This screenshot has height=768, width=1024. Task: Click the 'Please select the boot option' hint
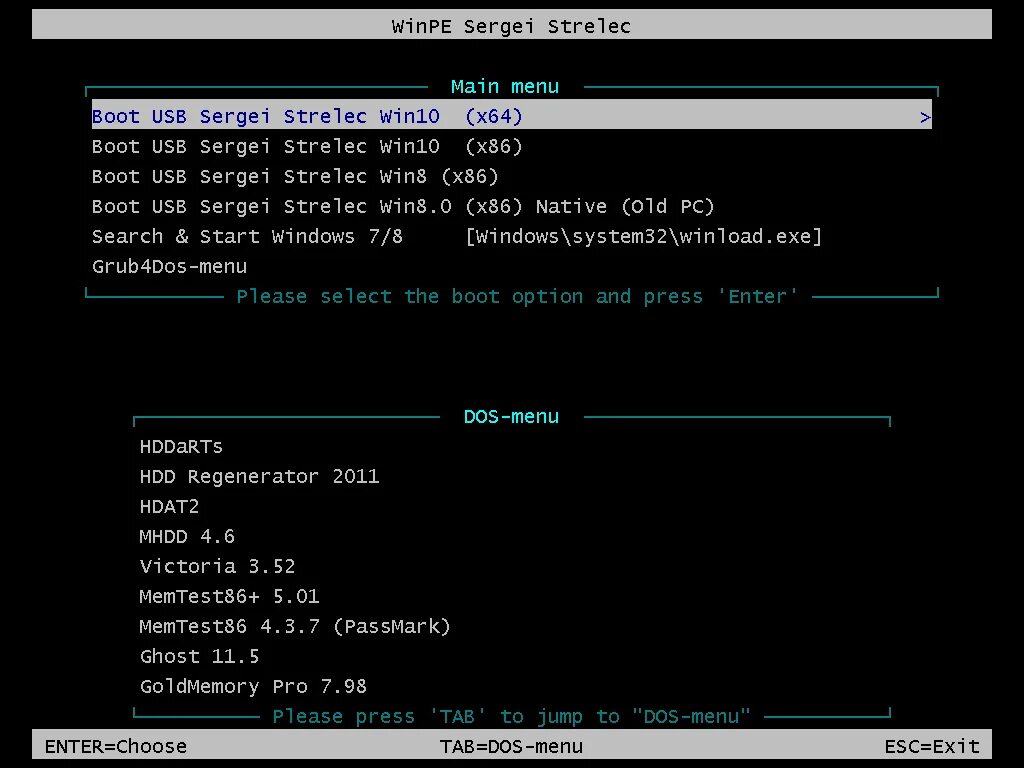(x=517, y=296)
